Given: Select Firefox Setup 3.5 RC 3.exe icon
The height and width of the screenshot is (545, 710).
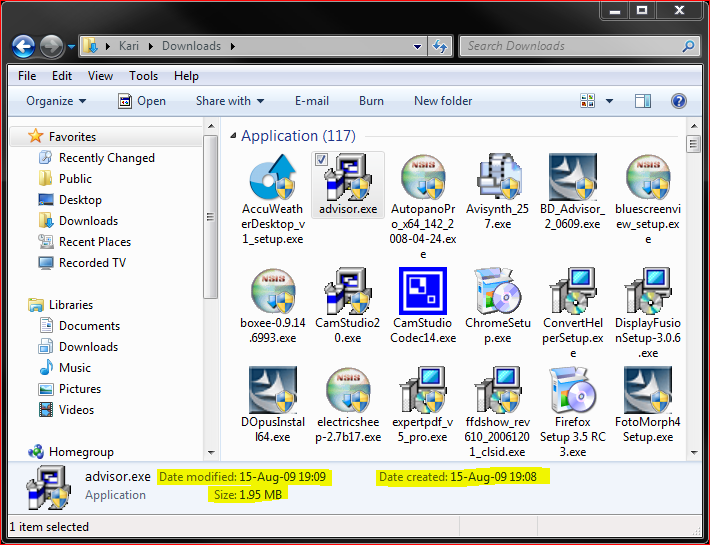Looking at the screenshot, I should tap(573, 390).
